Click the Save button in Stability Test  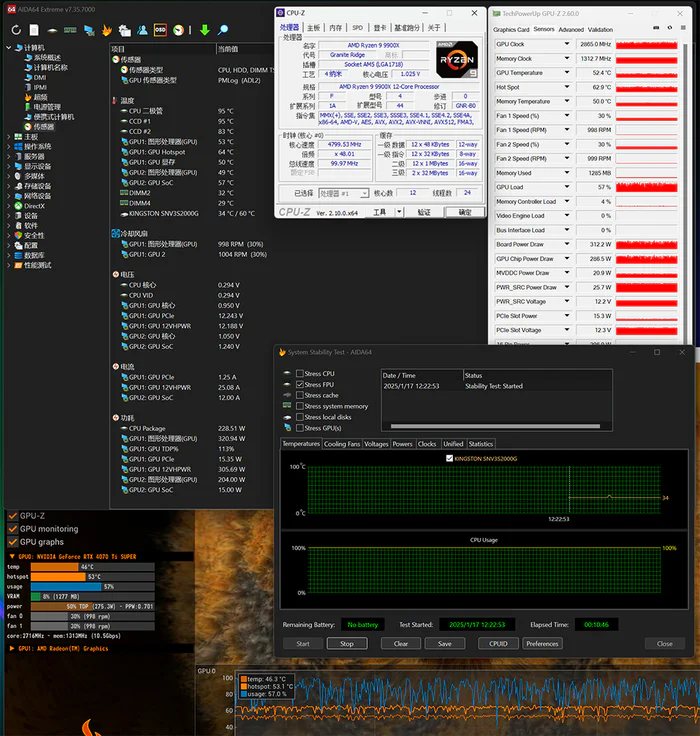coord(445,644)
